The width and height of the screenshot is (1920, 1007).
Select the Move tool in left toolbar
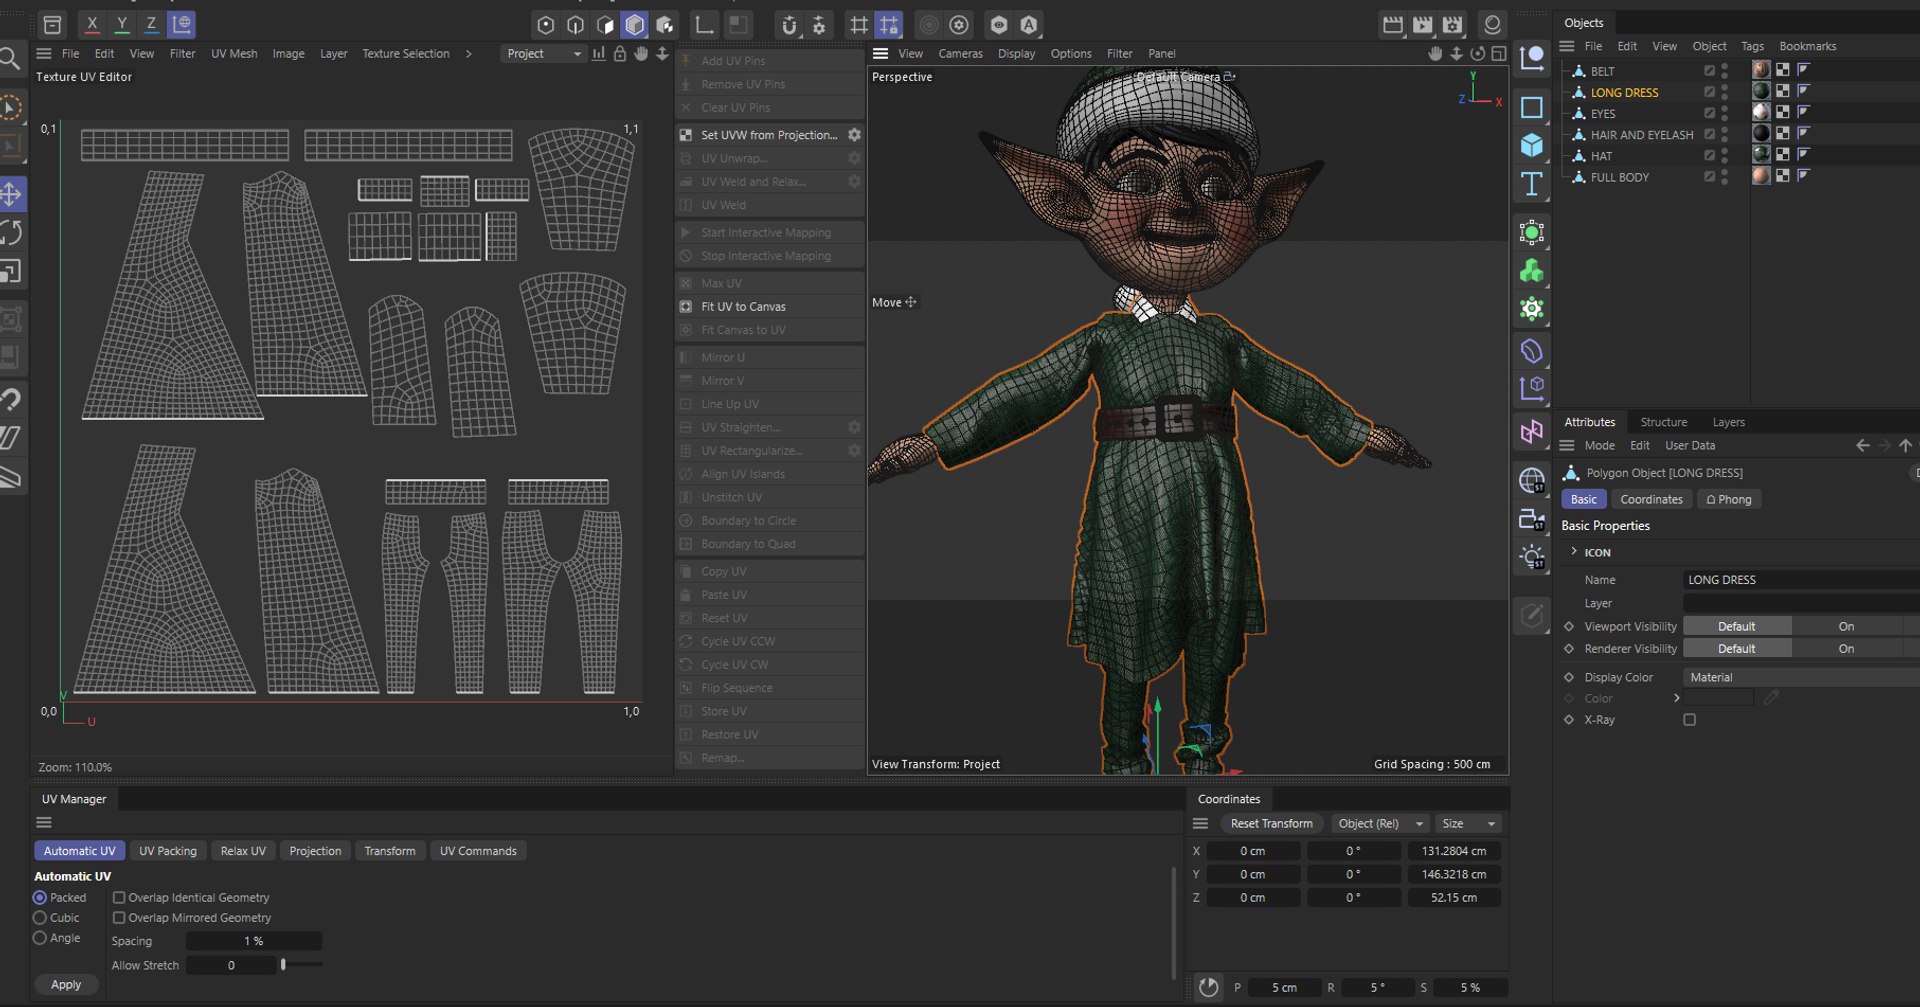(x=12, y=194)
